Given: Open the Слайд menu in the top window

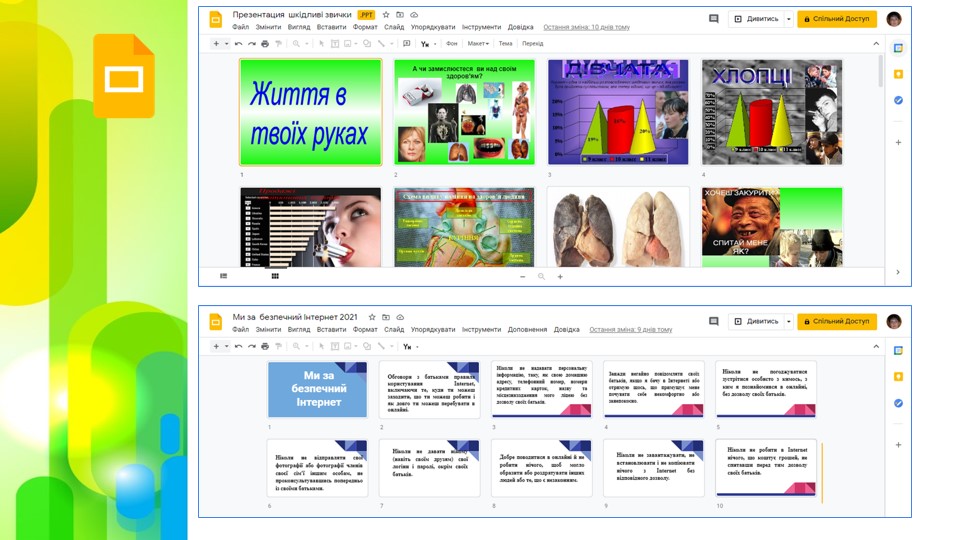Looking at the screenshot, I should 394,27.
